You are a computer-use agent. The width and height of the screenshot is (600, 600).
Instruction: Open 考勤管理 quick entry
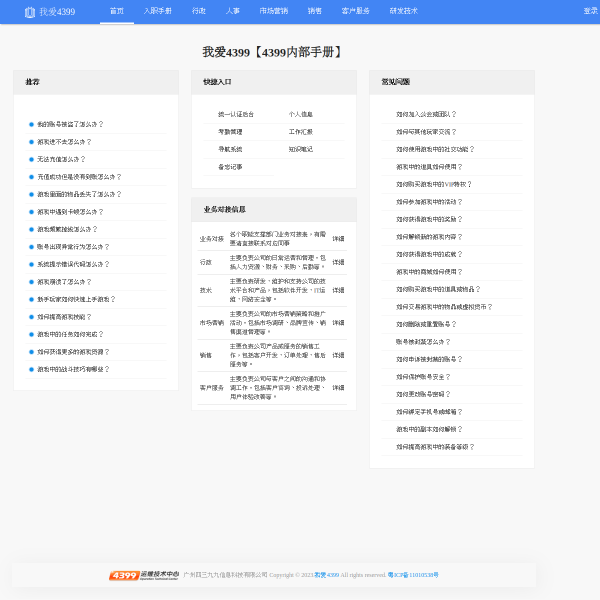(230, 132)
